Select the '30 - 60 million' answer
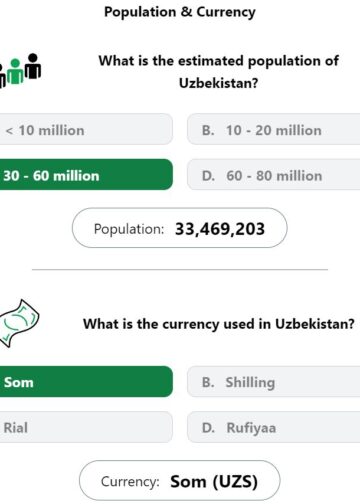Screen dimensions: 360x504 point(86,175)
